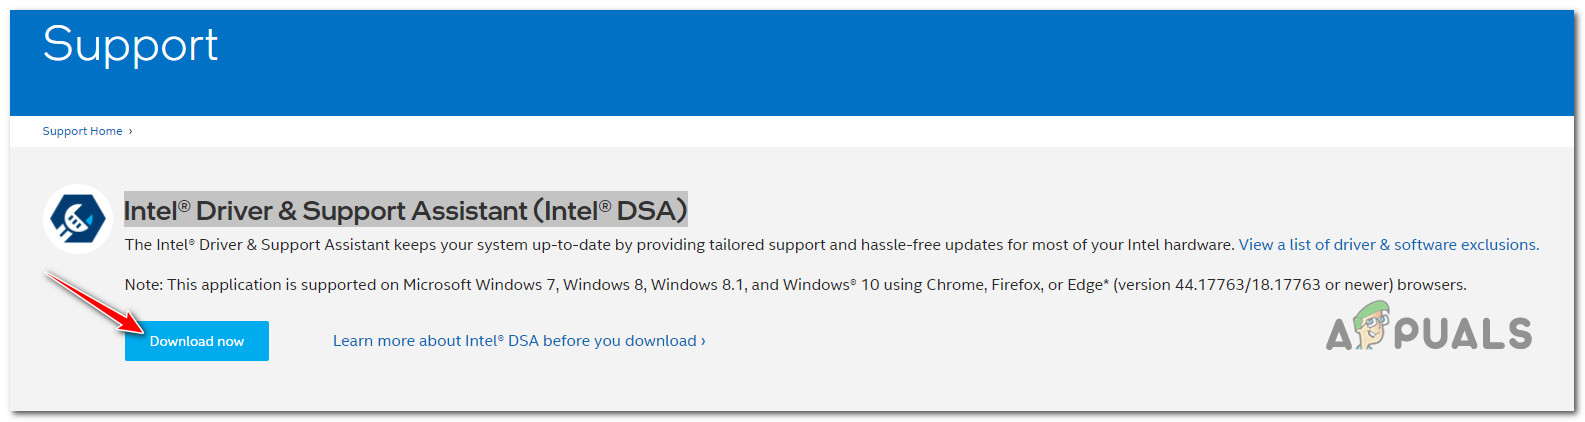Click the white breadcrumb navigation bar
The width and height of the screenshot is (1585, 422).
pos(800,131)
